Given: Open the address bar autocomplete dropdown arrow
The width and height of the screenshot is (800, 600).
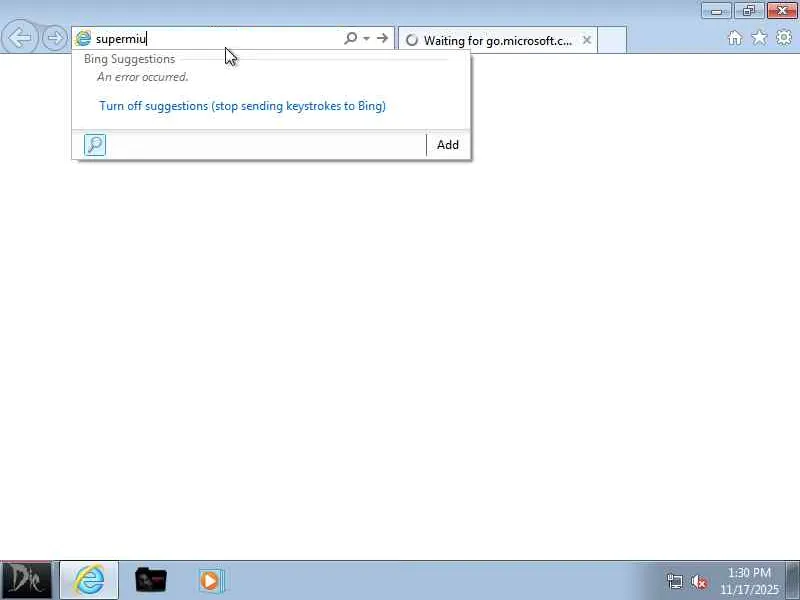Looking at the screenshot, I should pos(366,38).
